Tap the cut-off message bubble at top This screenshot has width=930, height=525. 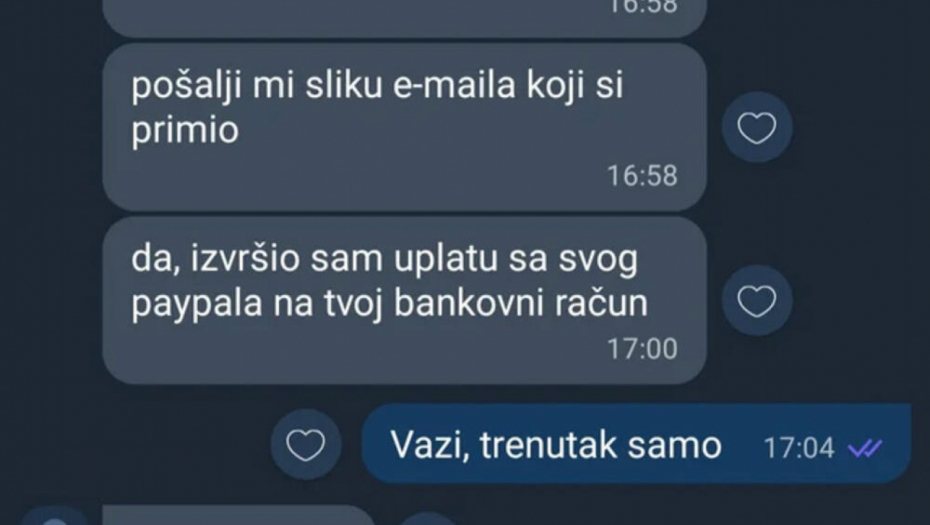tap(405, 18)
